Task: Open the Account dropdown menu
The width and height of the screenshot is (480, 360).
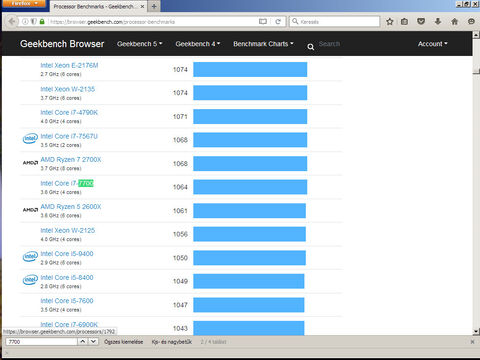Action: (x=433, y=44)
